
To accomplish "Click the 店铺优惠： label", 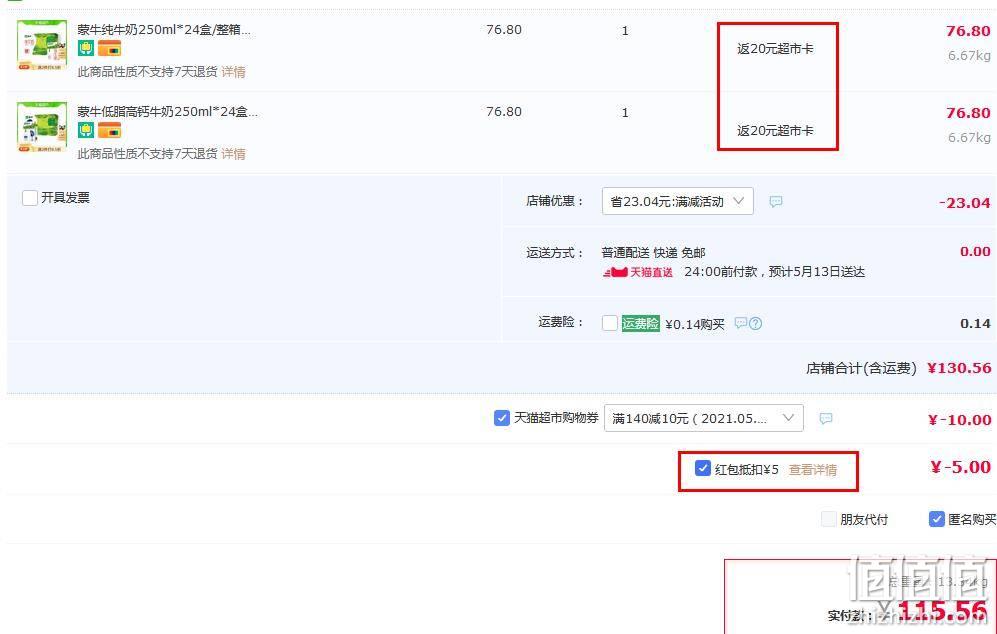I will point(555,201).
